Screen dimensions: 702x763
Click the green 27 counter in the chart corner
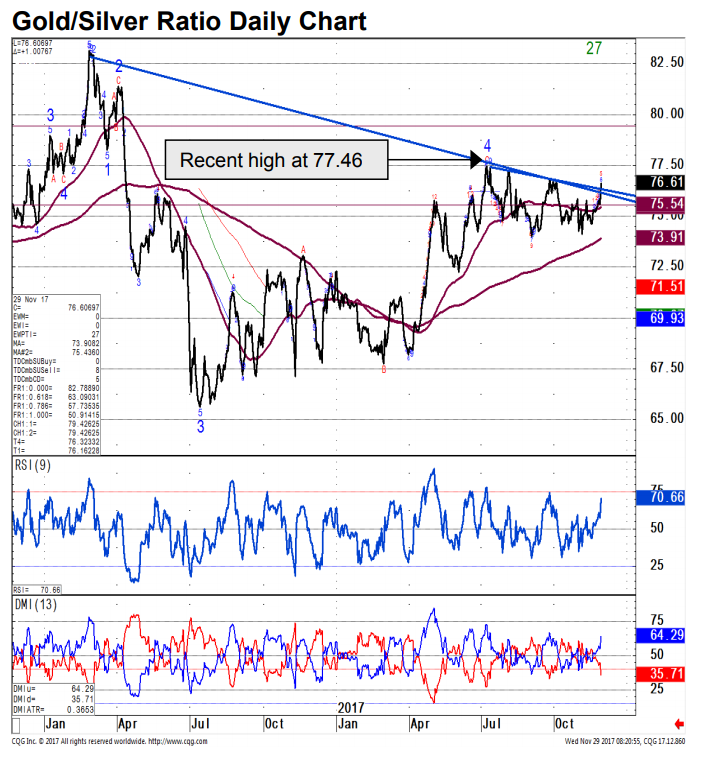594,48
